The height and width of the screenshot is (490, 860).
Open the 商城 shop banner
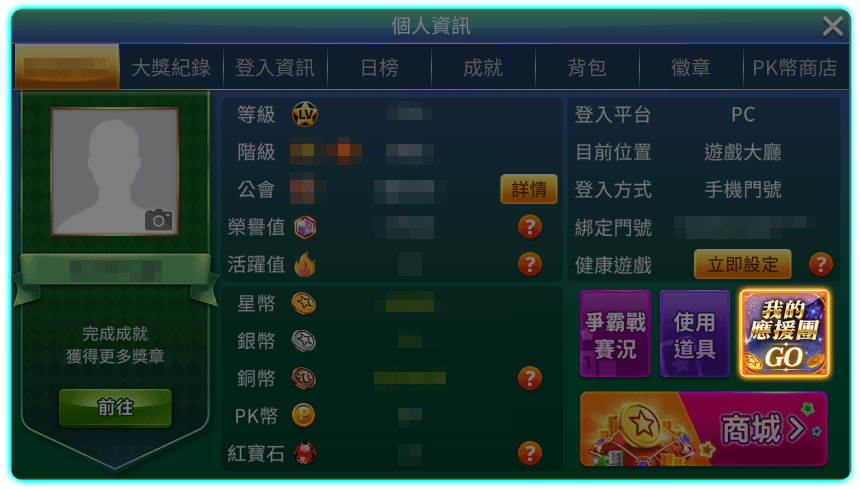pyautogui.click(x=704, y=429)
